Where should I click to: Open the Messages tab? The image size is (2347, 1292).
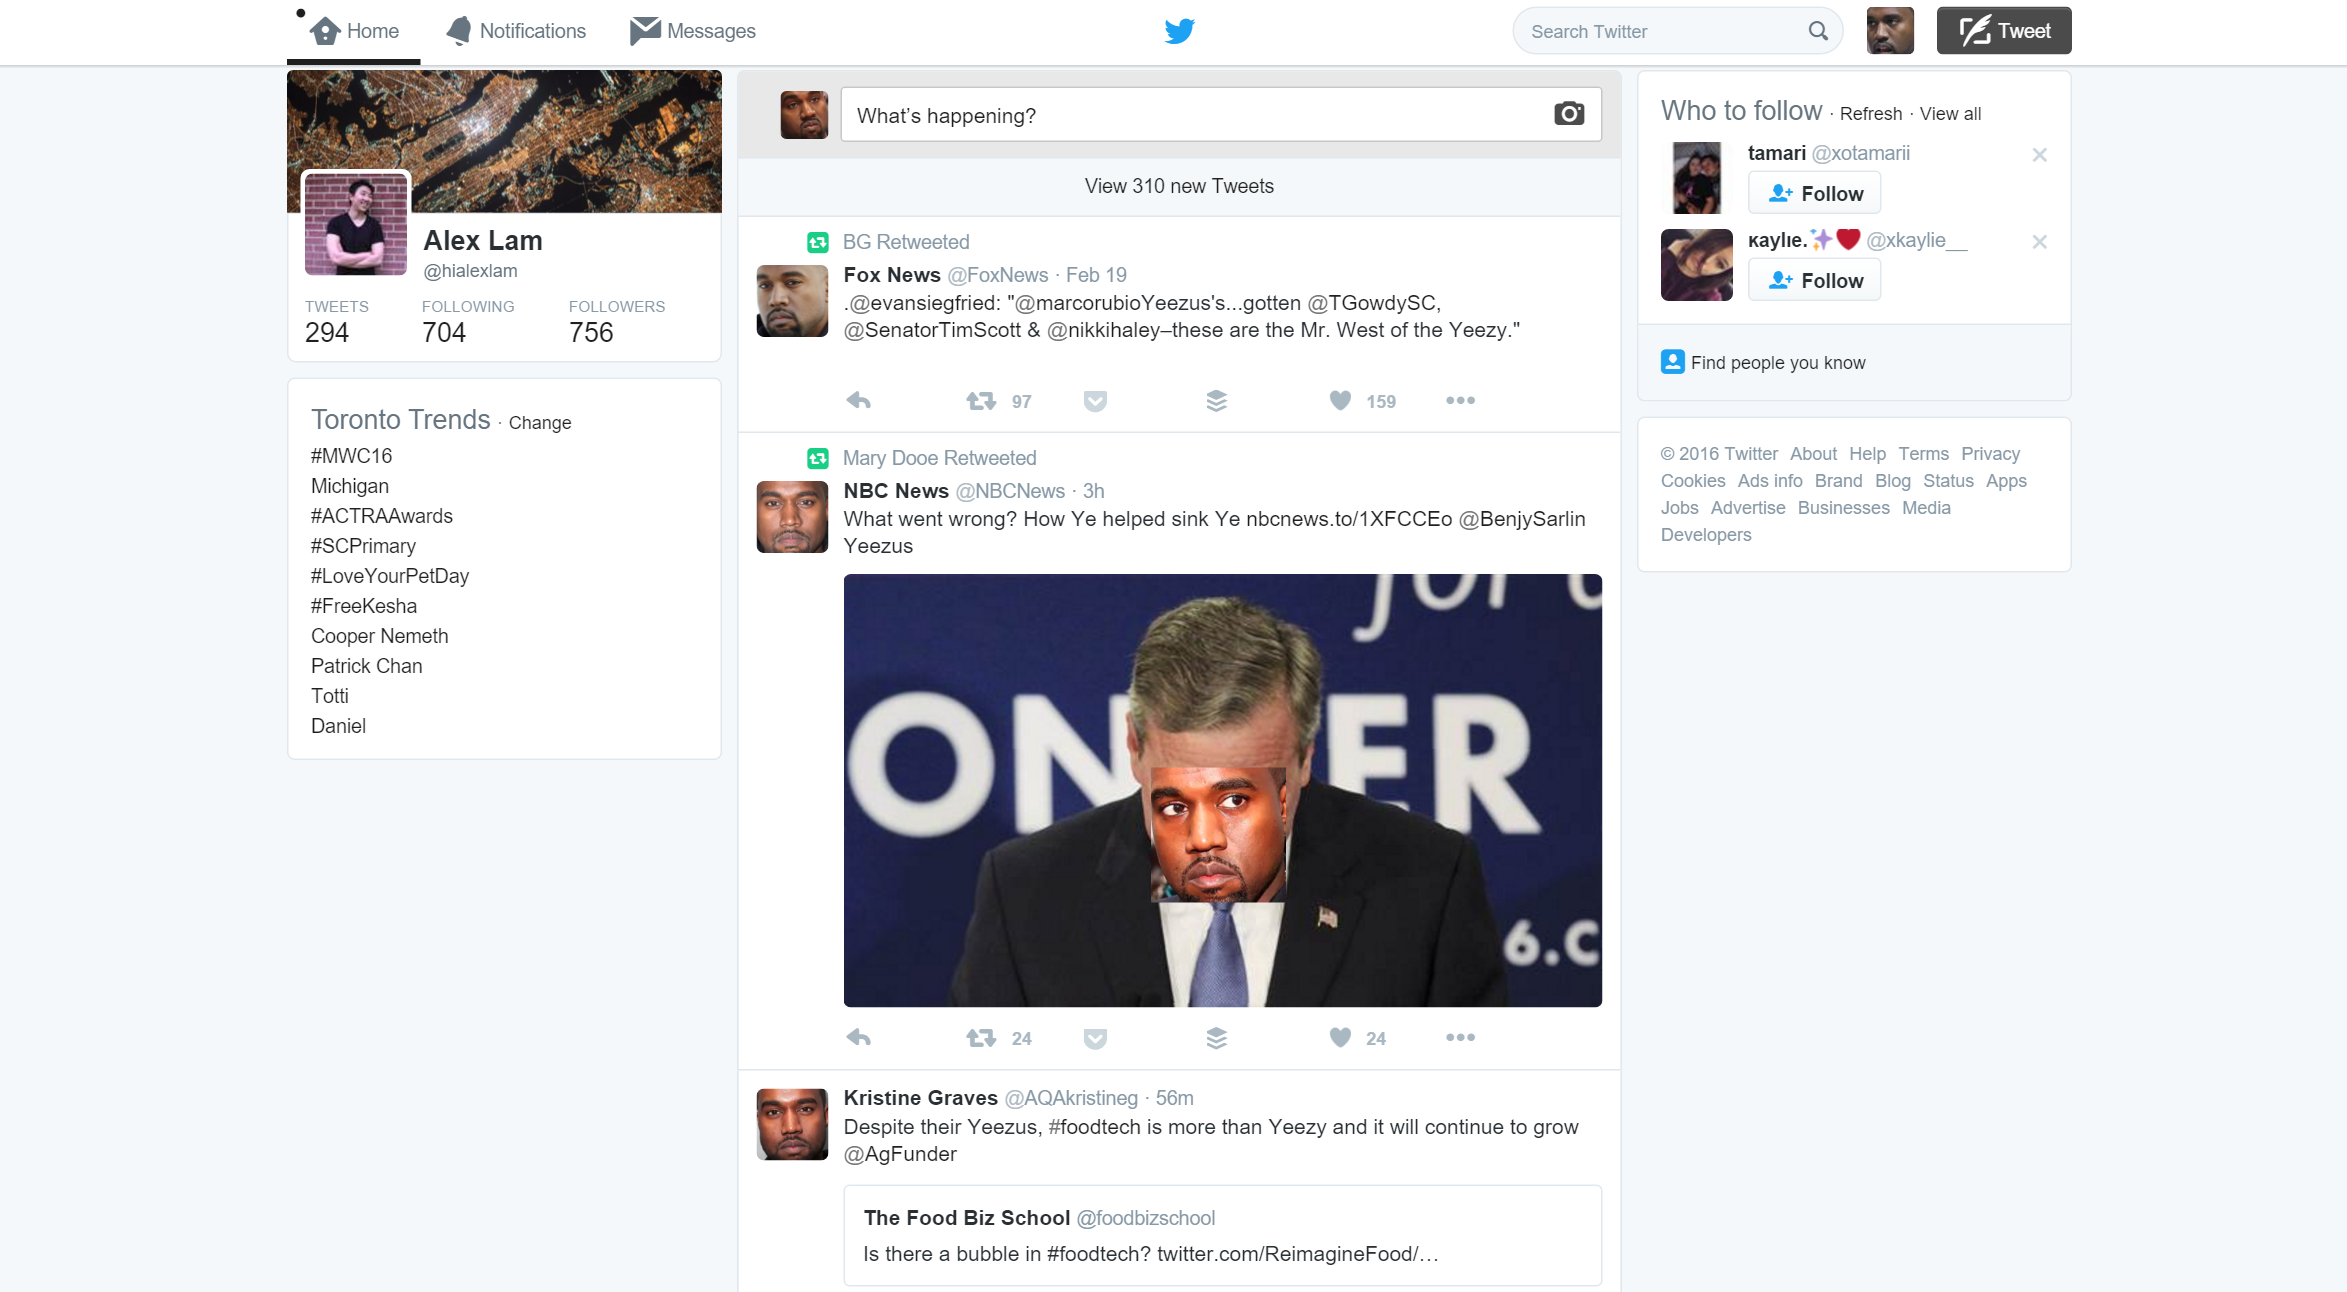[693, 31]
